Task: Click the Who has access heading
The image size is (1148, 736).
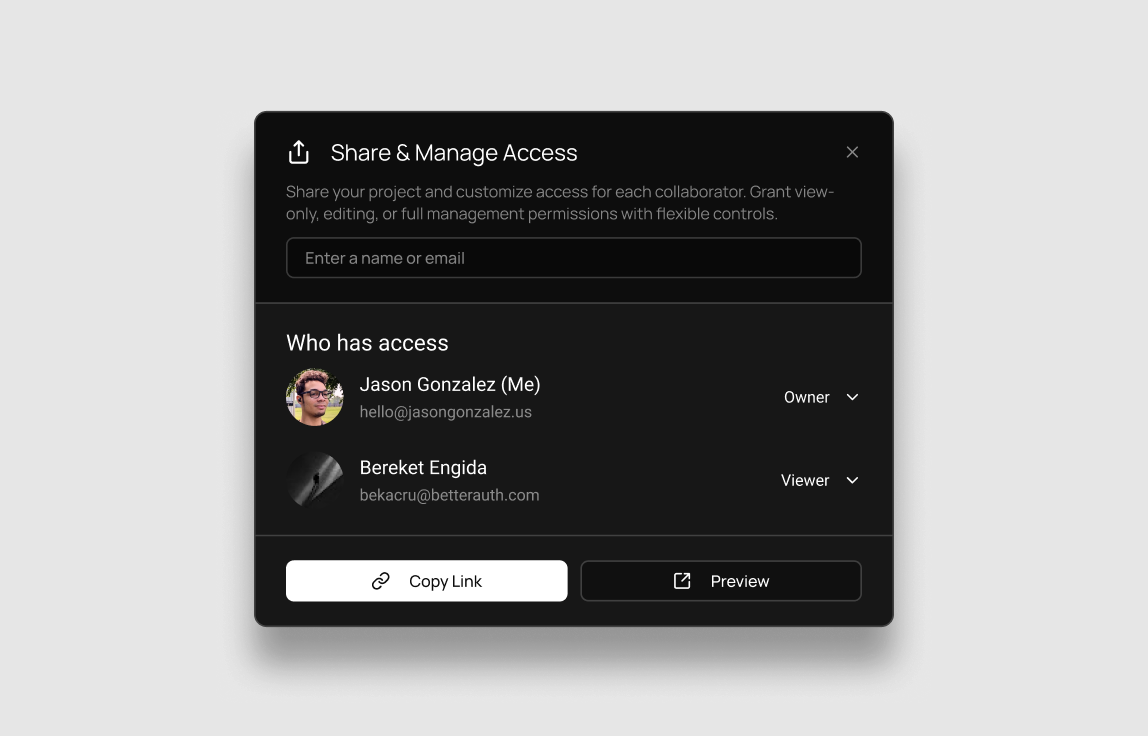Action: tap(368, 343)
